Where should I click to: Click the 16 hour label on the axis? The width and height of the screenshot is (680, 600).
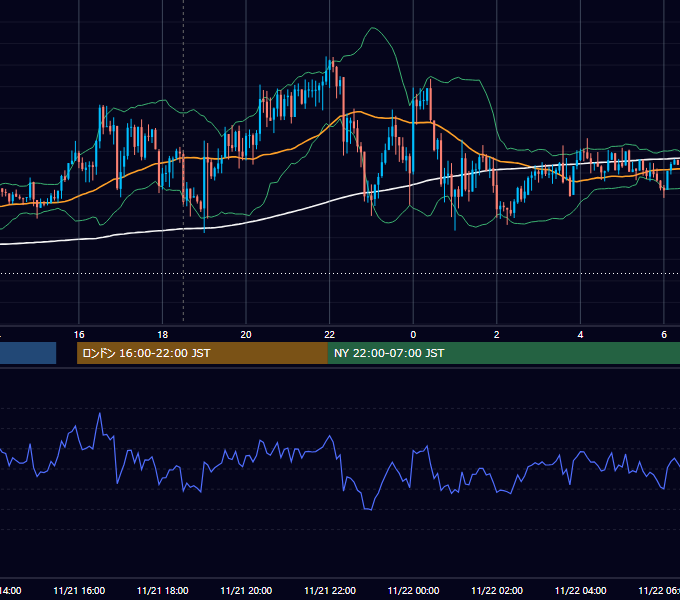point(79,335)
